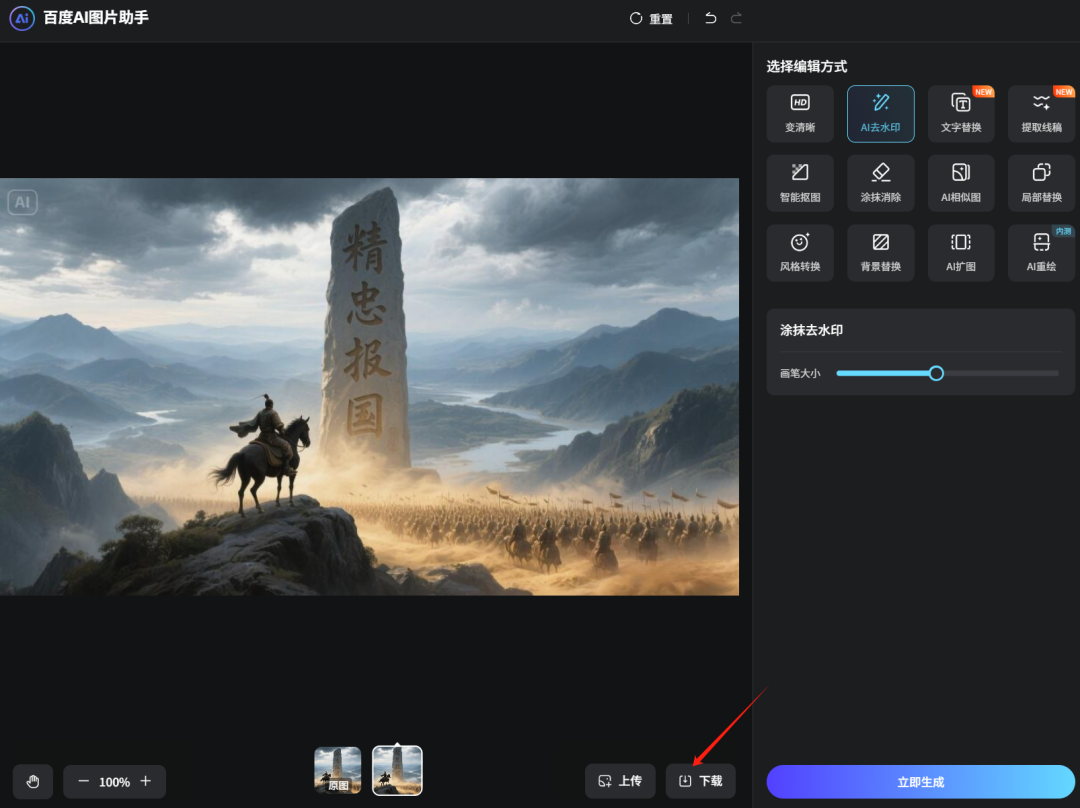The height and width of the screenshot is (808, 1080).
Task: Select the 变清晰 HD enhance tool
Action: click(x=800, y=113)
